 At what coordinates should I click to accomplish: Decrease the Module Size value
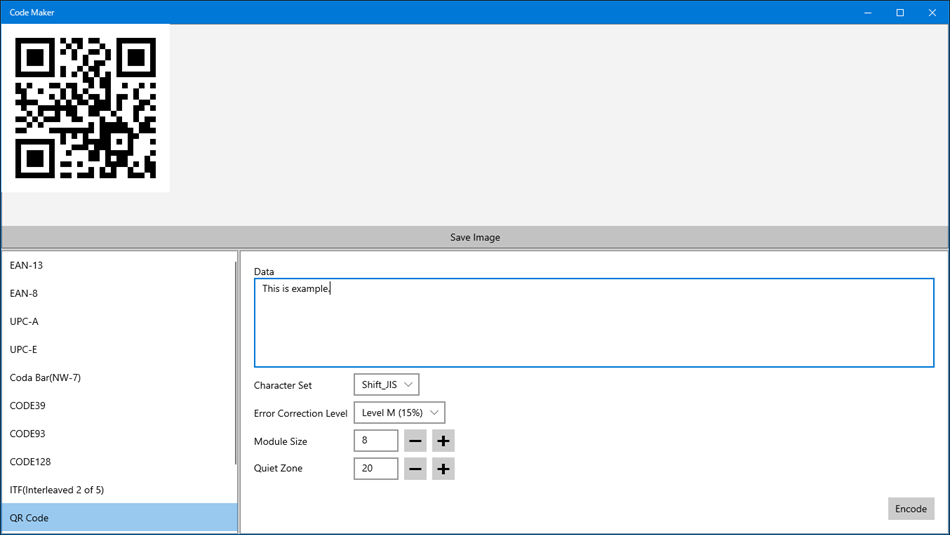click(x=415, y=440)
